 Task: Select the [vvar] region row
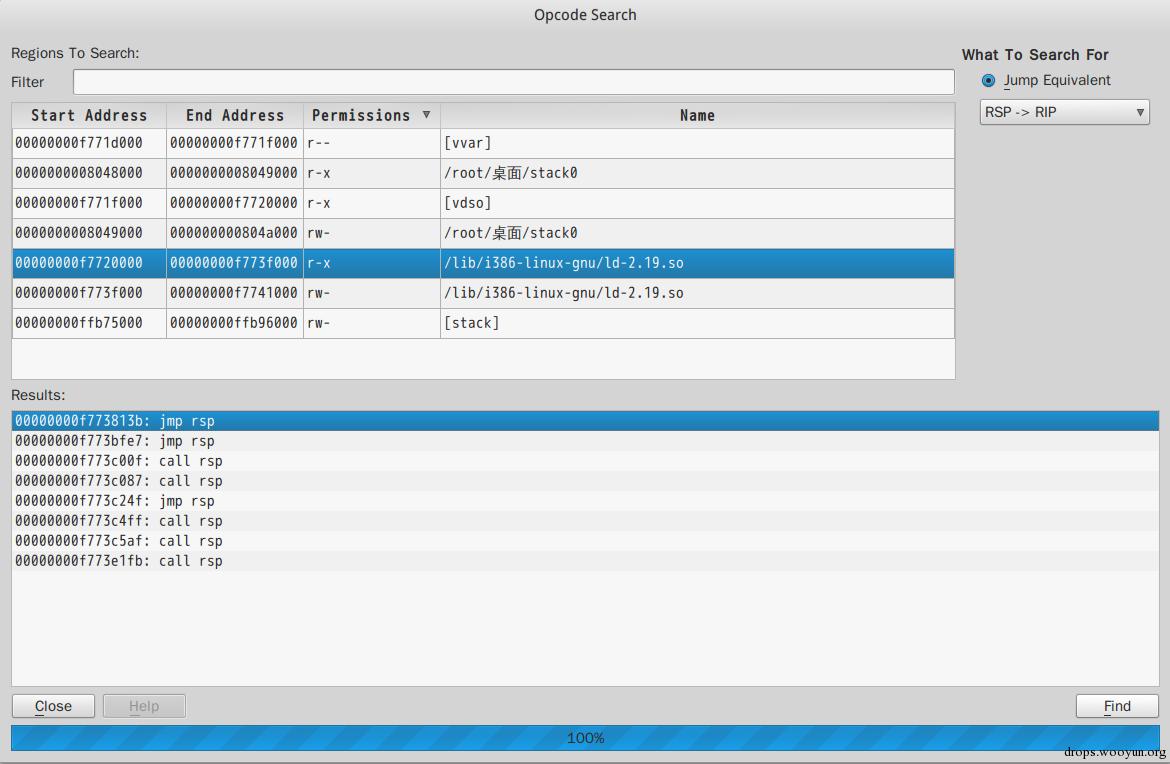coord(483,143)
